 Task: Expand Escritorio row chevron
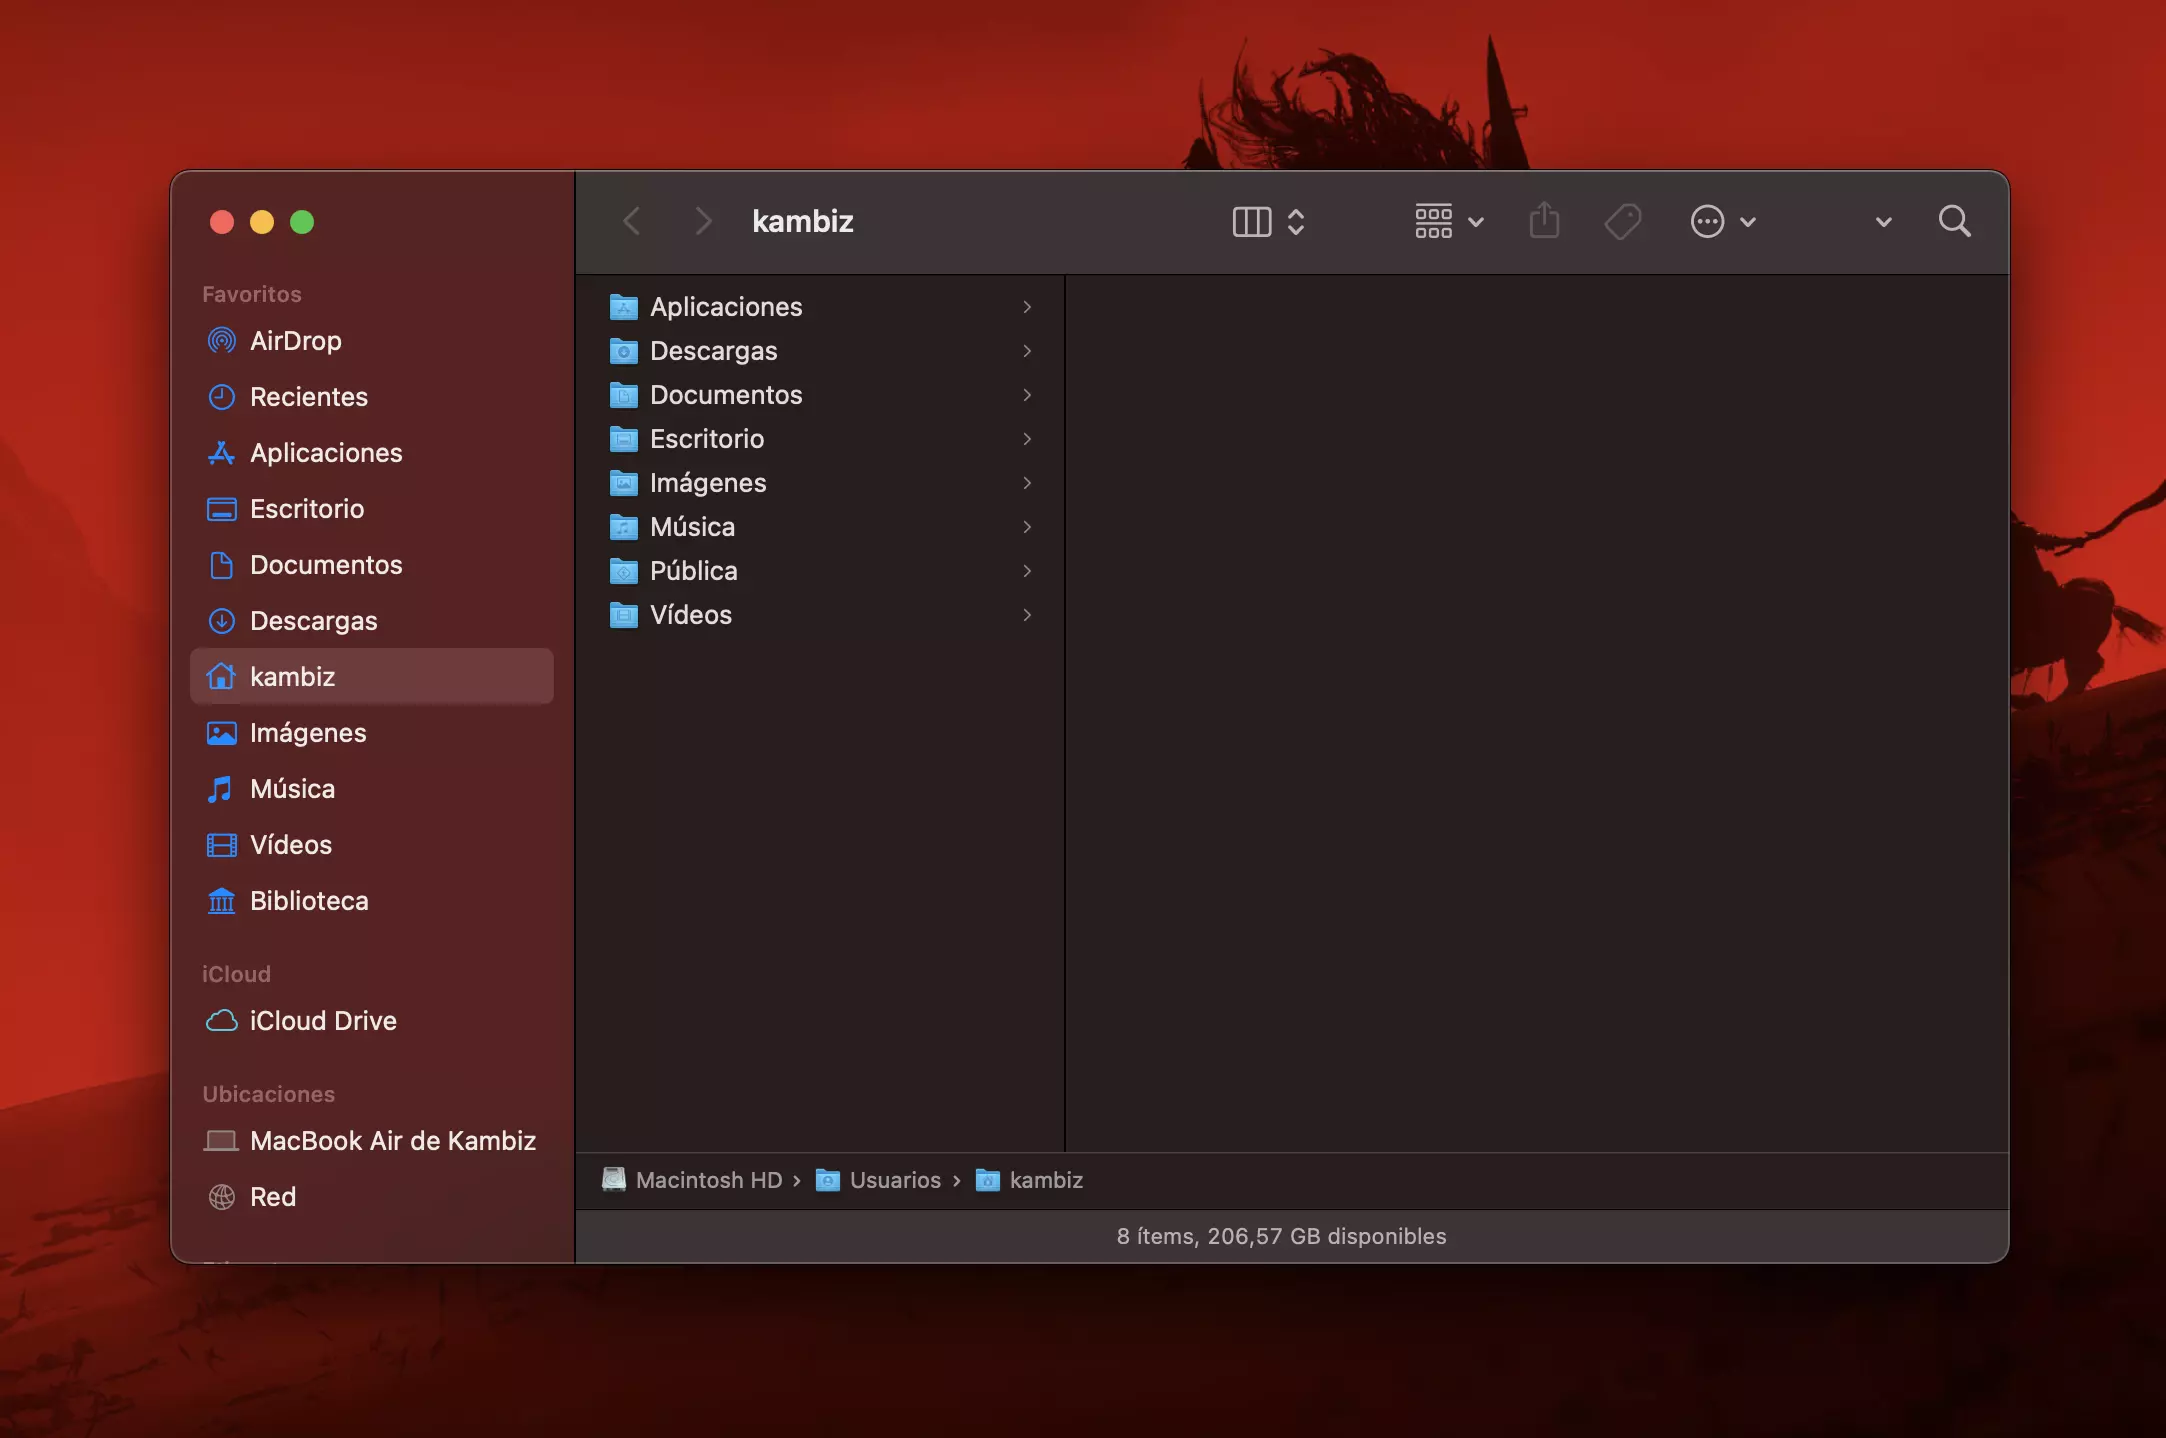click(1027, 439)
